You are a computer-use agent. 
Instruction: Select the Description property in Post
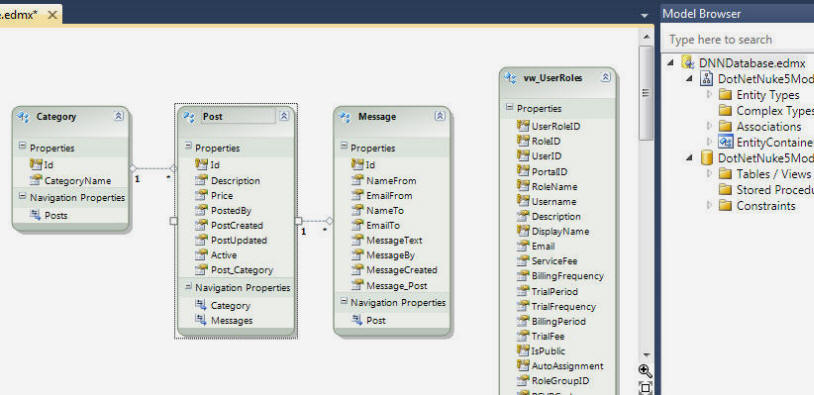coord(235,181)
